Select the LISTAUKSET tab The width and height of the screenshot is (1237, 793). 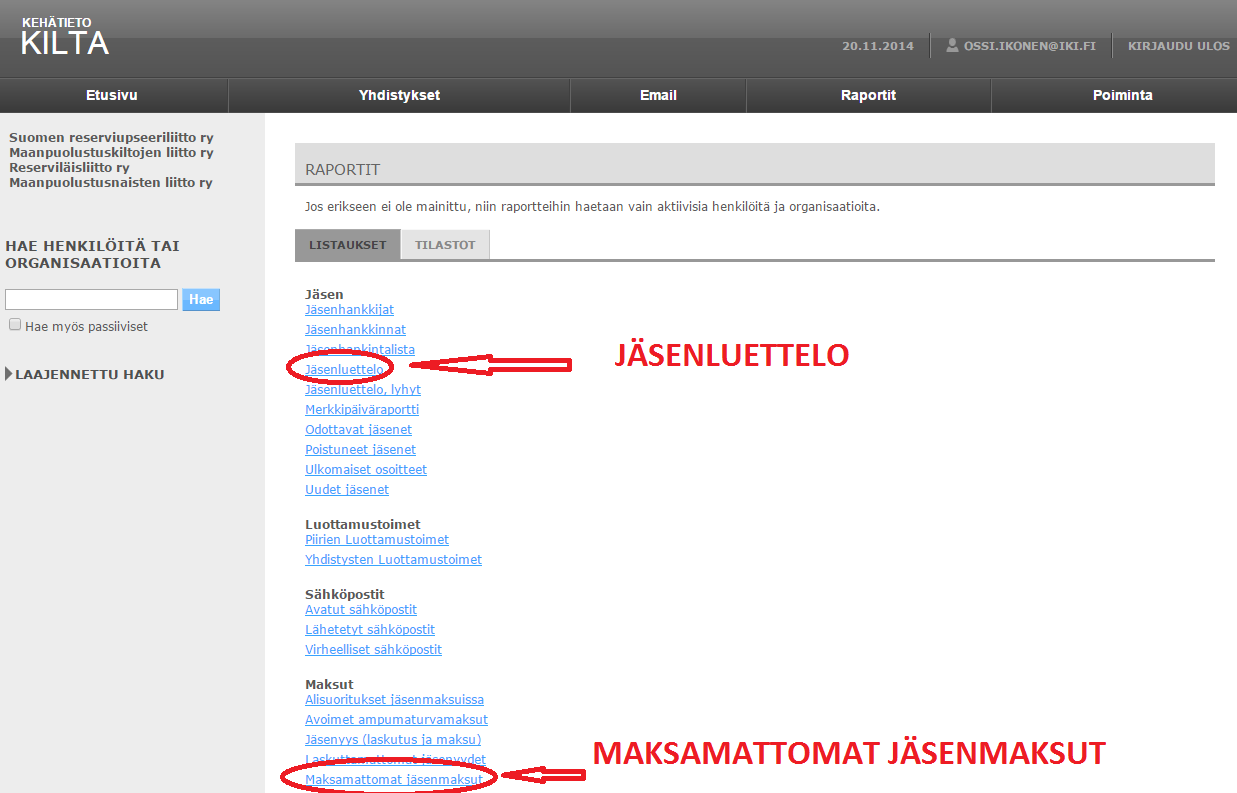[x=348, y=245]
